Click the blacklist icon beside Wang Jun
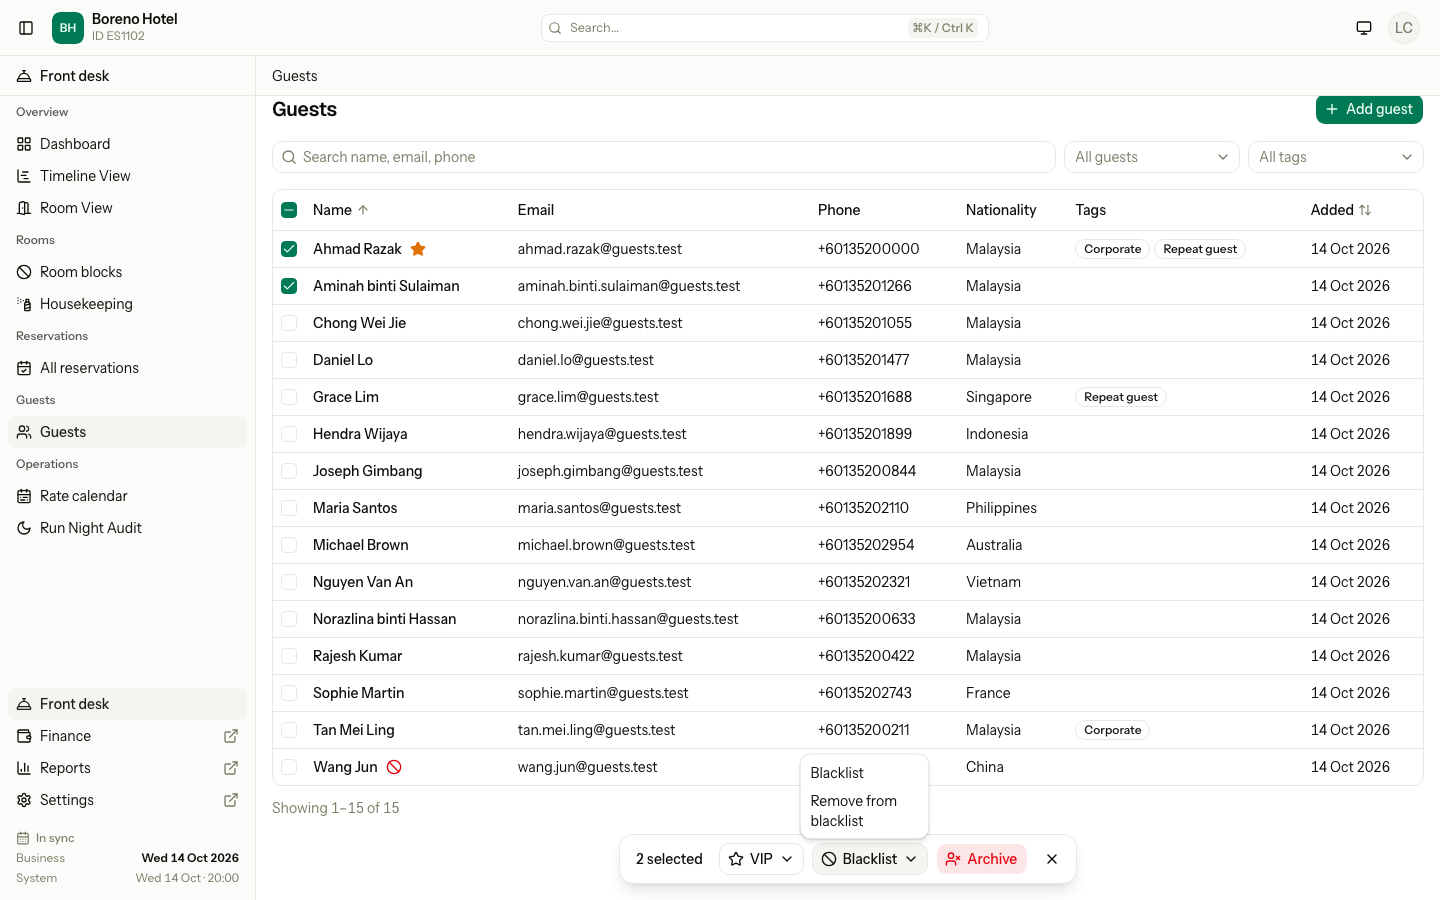 [x=394, y=767]
